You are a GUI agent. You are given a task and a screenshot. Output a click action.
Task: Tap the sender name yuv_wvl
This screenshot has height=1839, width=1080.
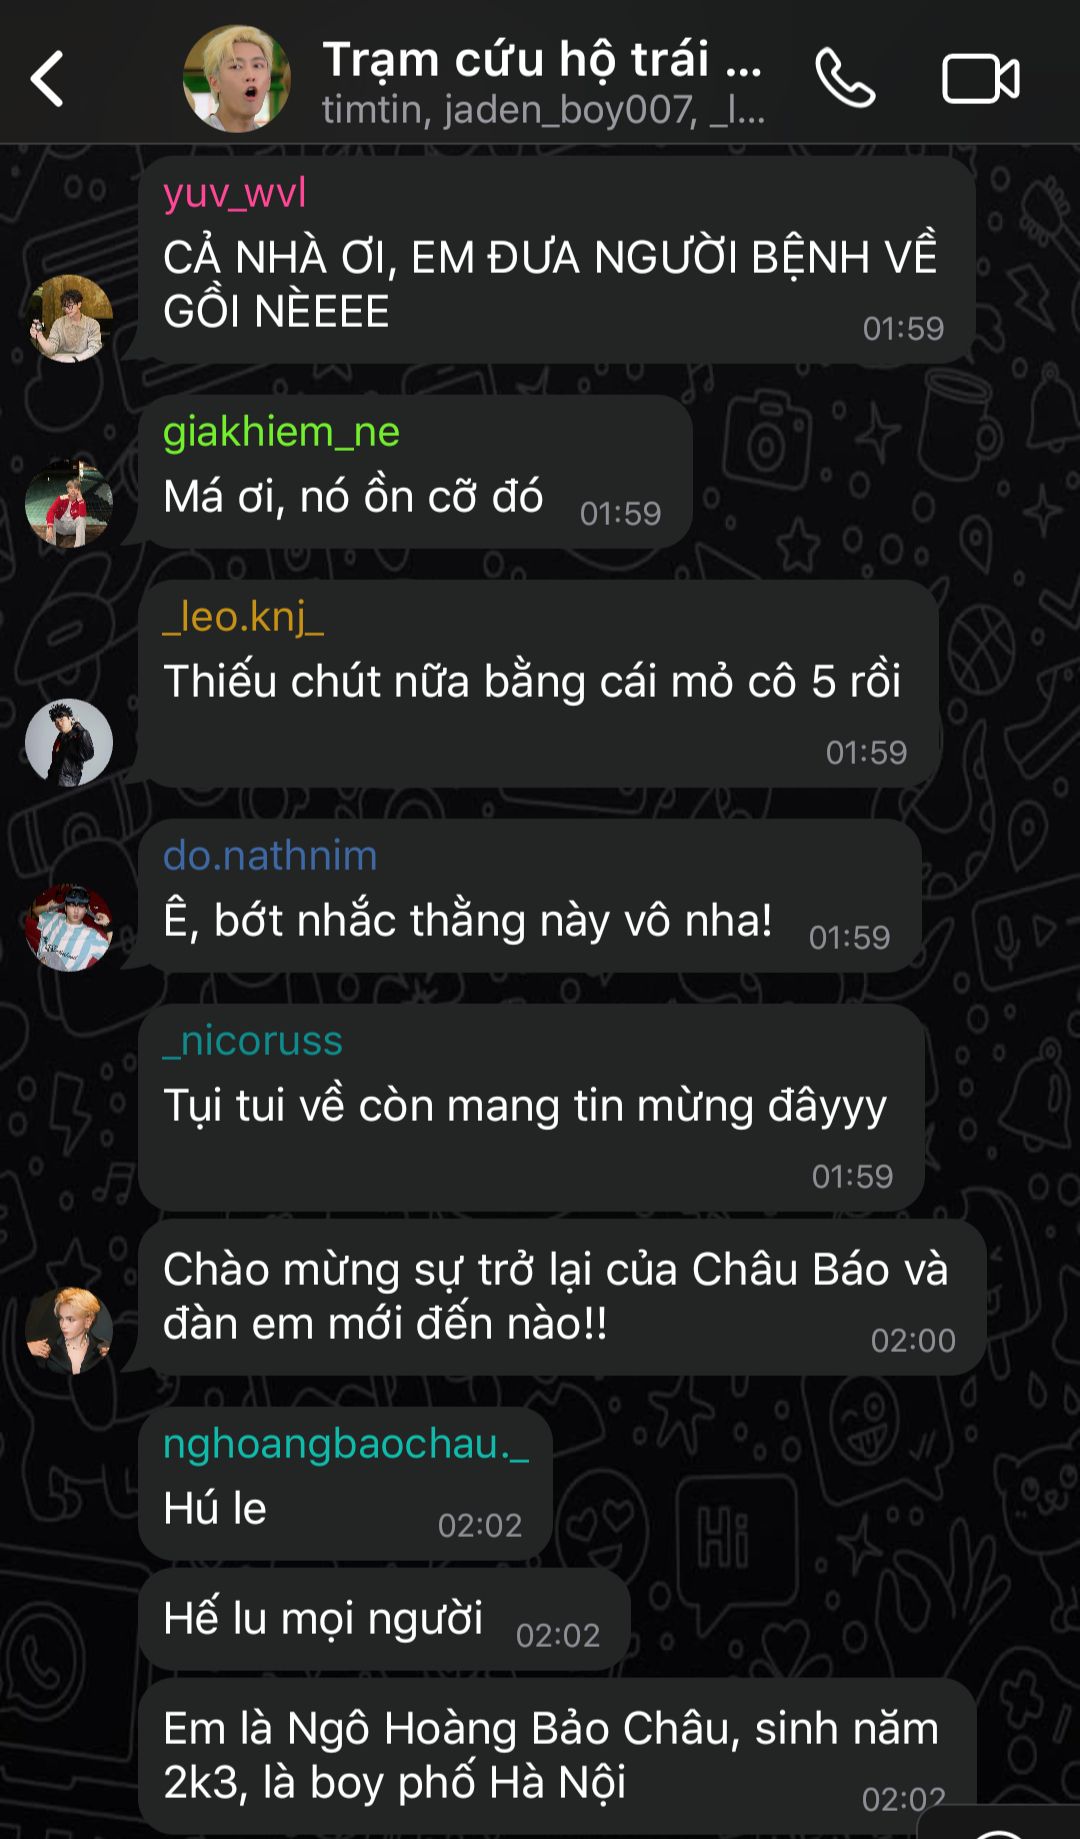pyautogui.click(x=235, y=192)
